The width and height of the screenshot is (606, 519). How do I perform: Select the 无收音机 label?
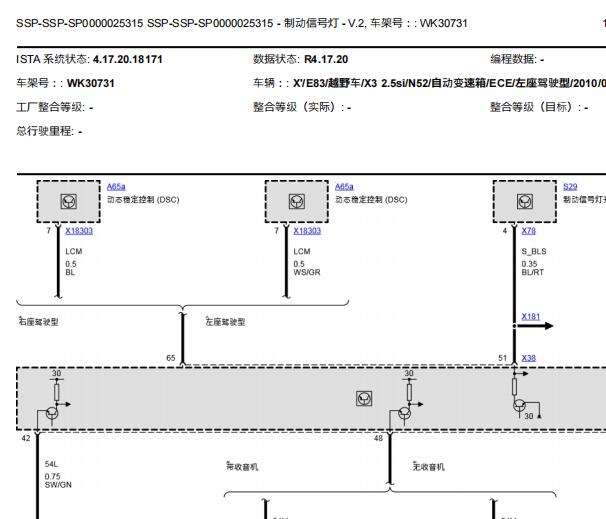[x=429, y=466]
